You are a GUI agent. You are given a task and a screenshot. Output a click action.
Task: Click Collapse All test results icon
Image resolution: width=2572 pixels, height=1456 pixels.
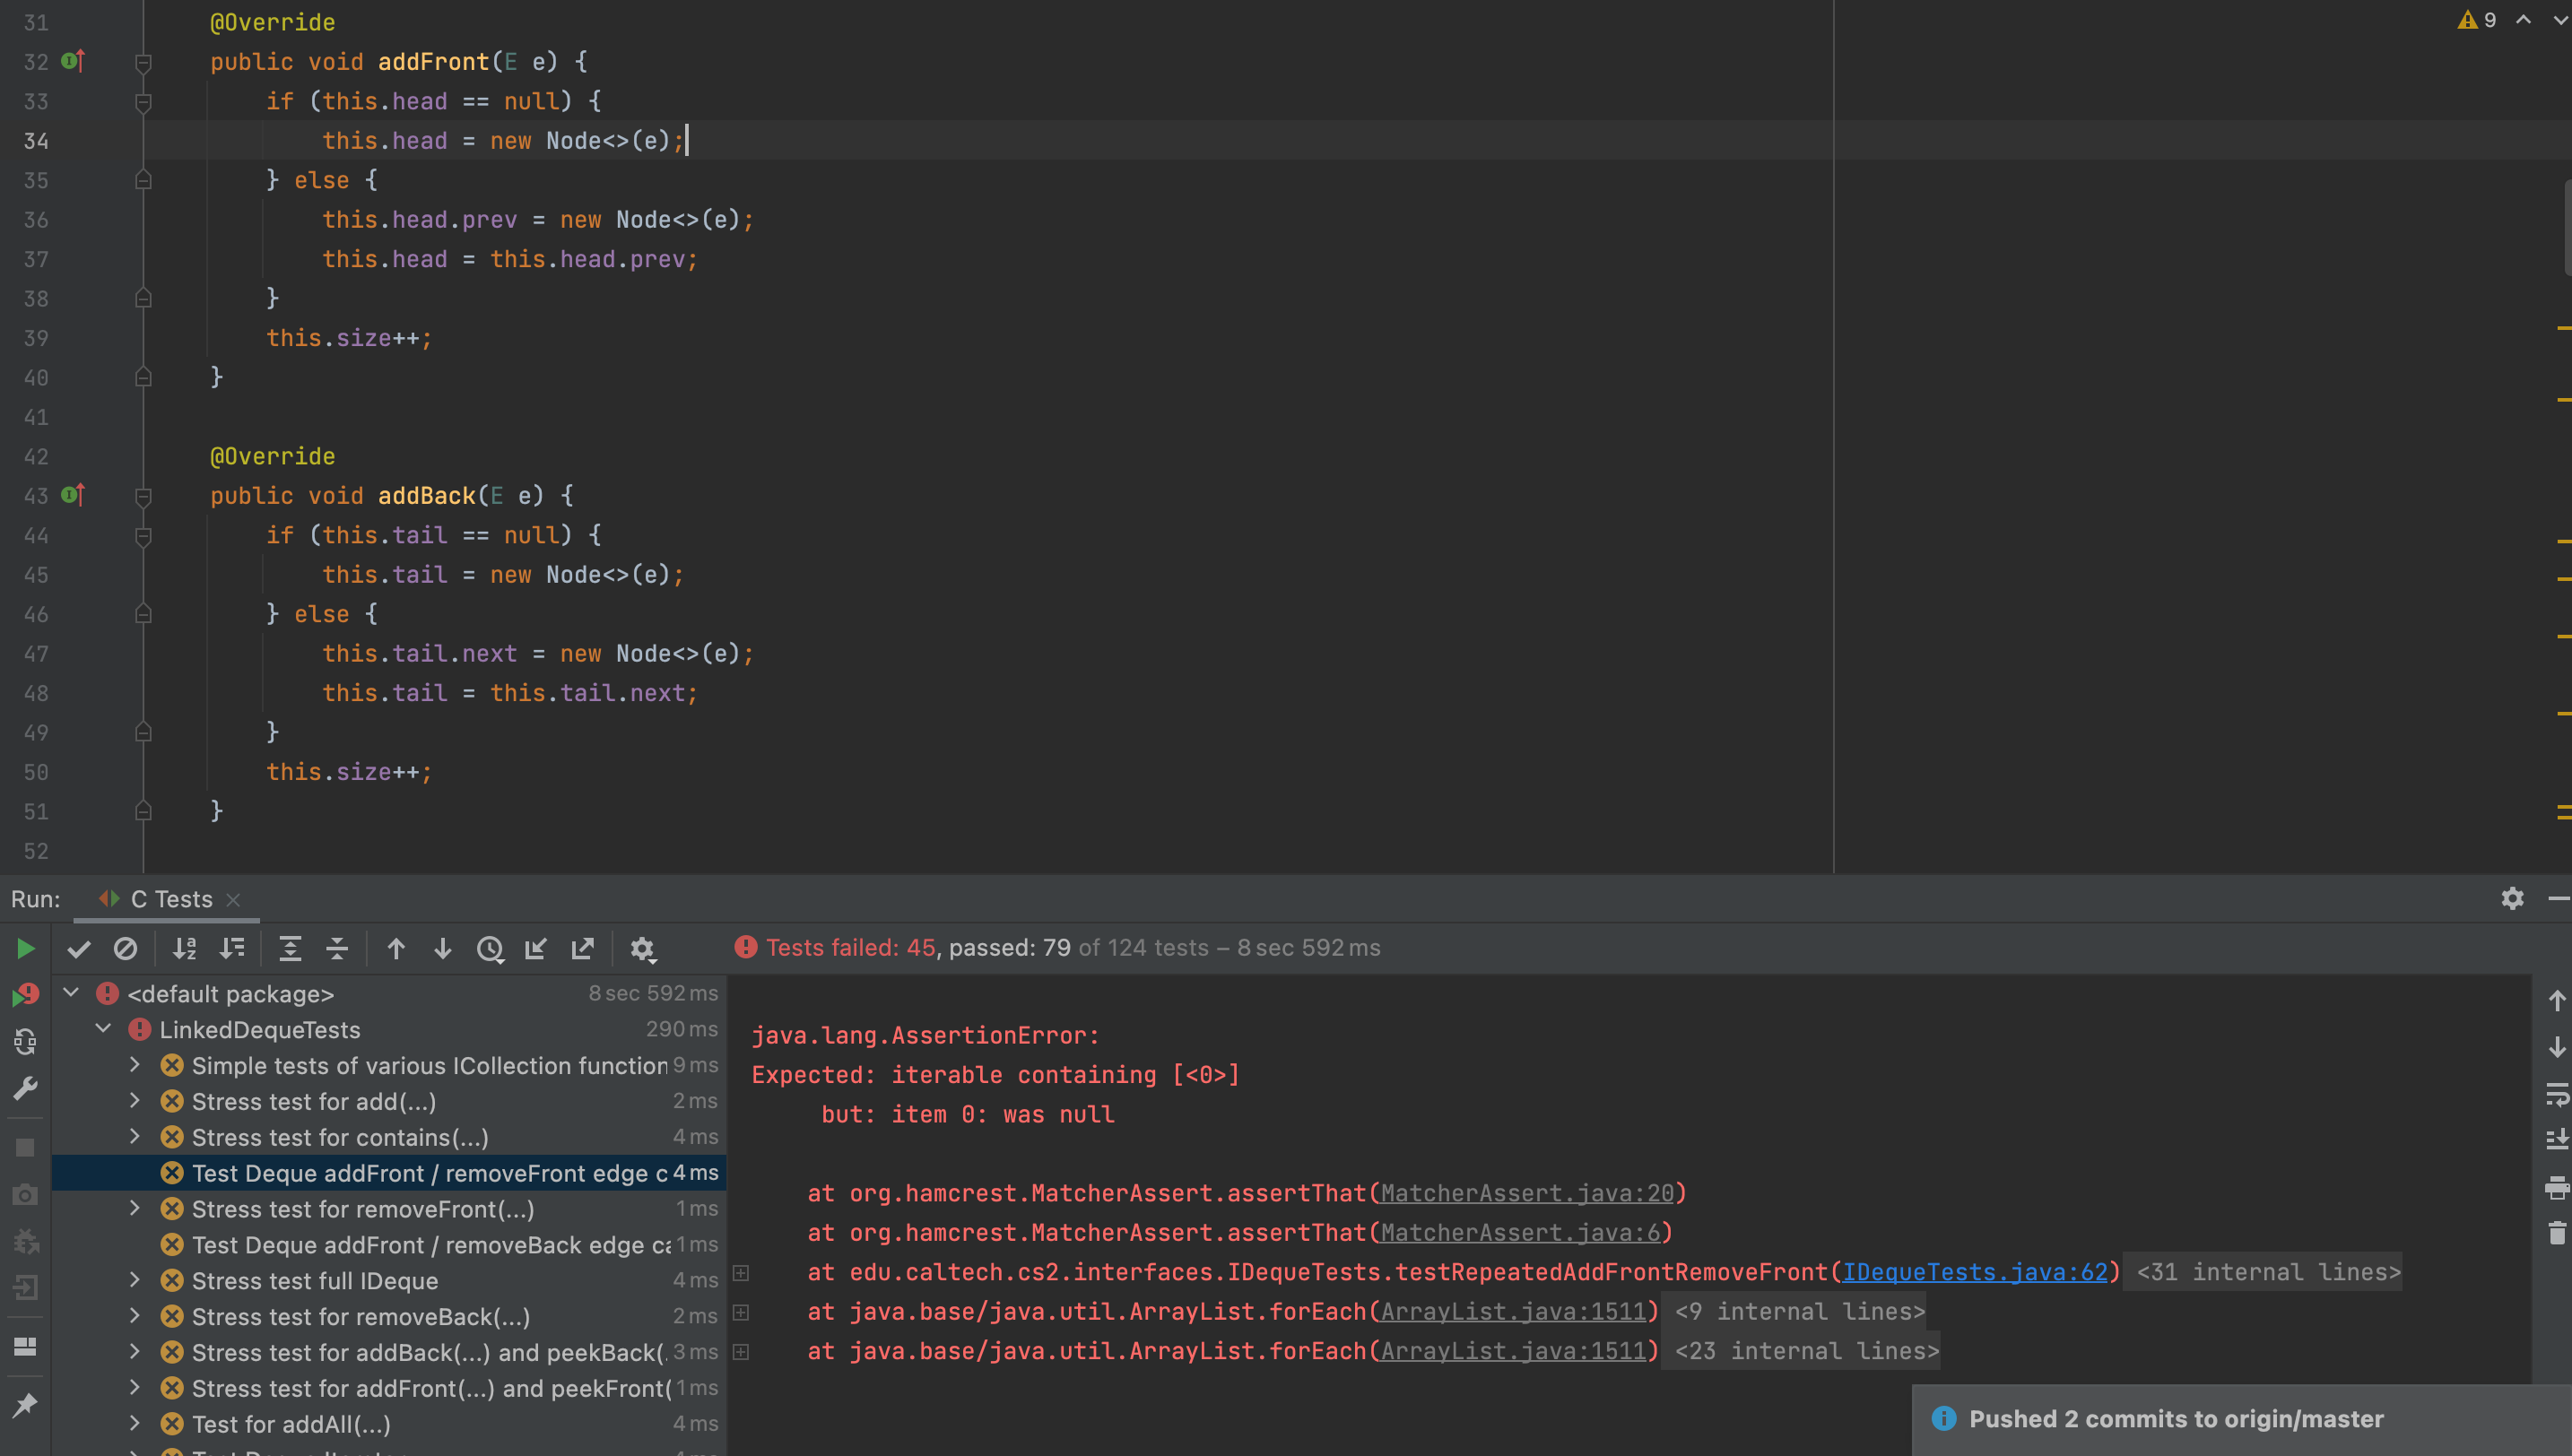coord(337,948)
